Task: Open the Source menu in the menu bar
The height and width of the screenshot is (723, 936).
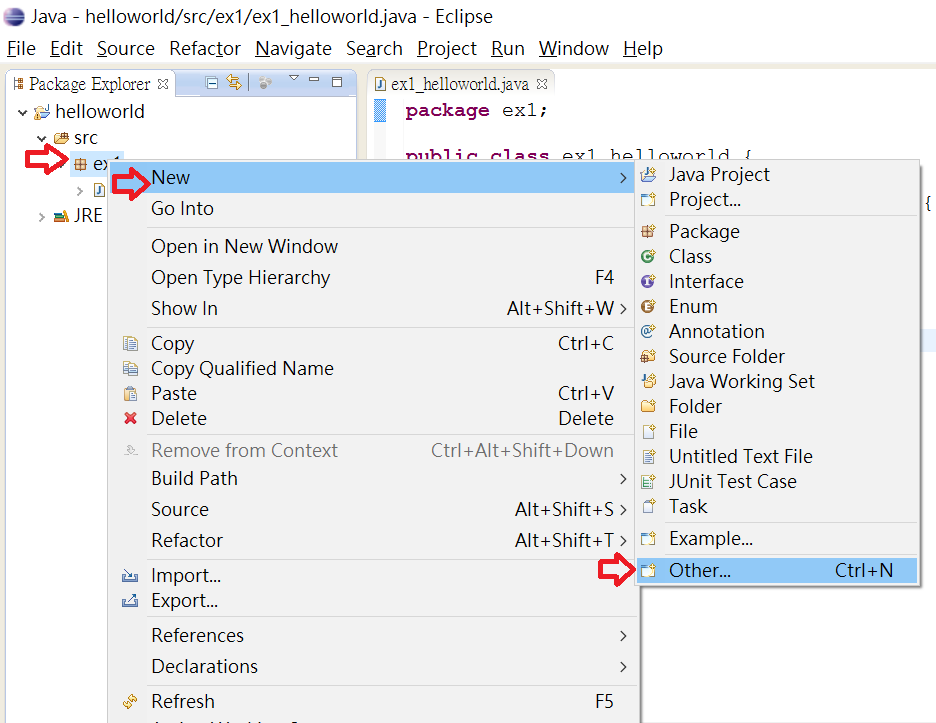Action: click(x=126, y=48)
